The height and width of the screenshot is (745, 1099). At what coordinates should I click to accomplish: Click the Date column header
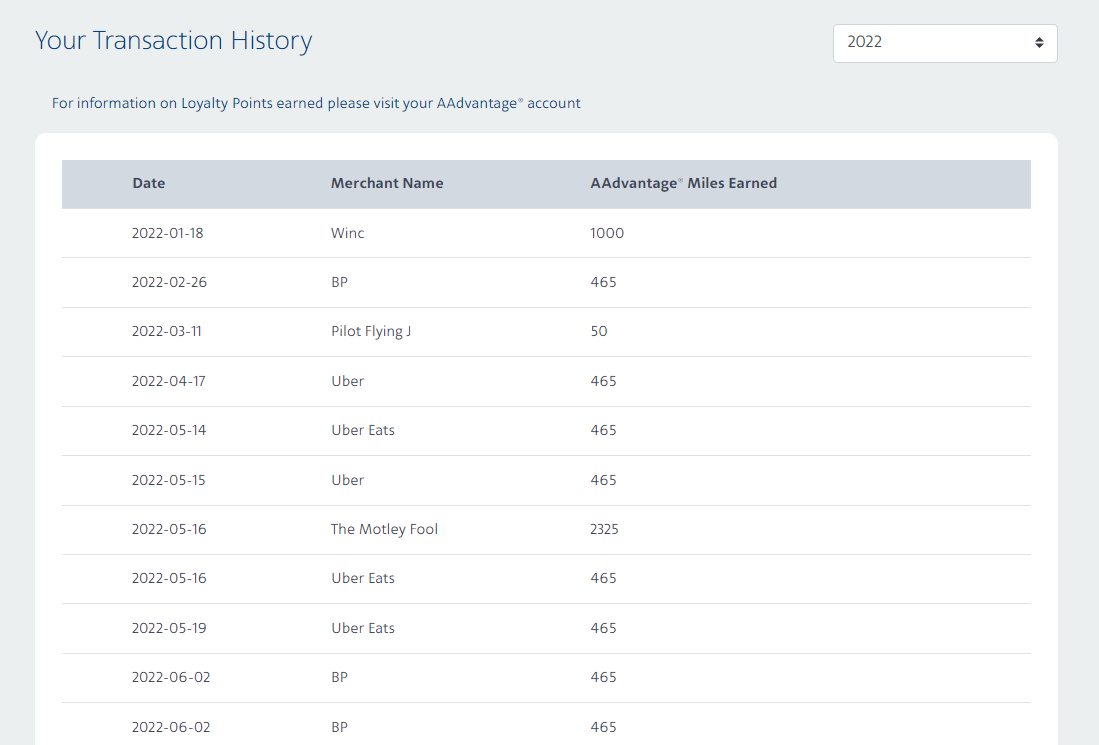pos(149,184)
